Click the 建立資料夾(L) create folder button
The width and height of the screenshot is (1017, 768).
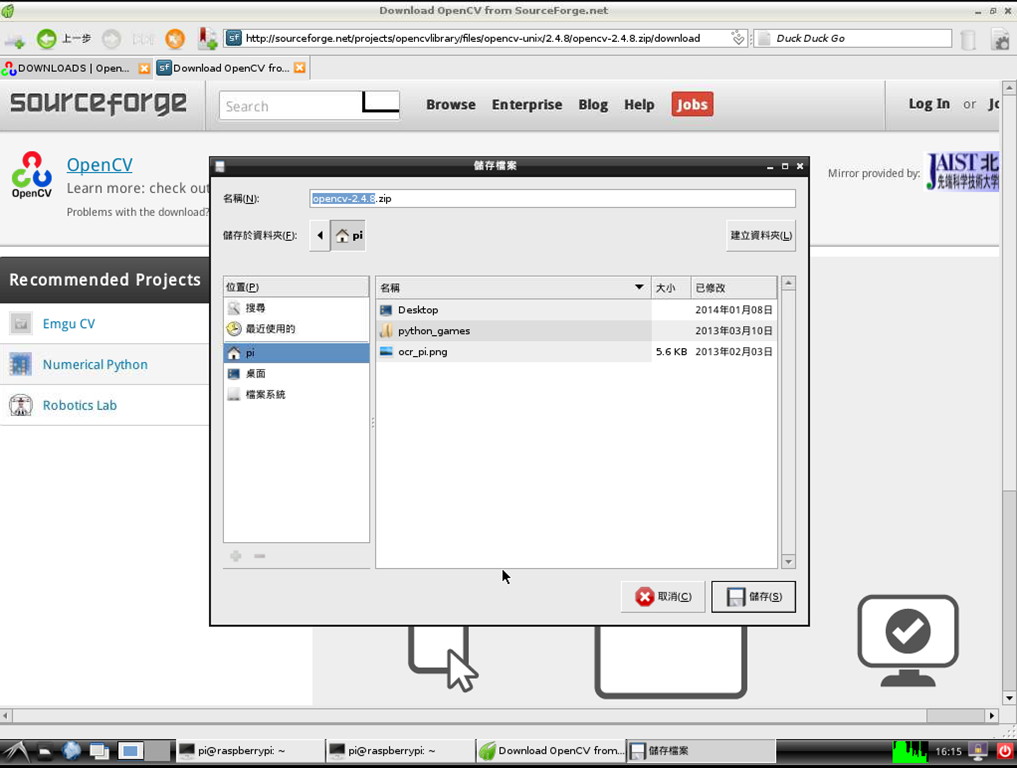coord(761,235)
